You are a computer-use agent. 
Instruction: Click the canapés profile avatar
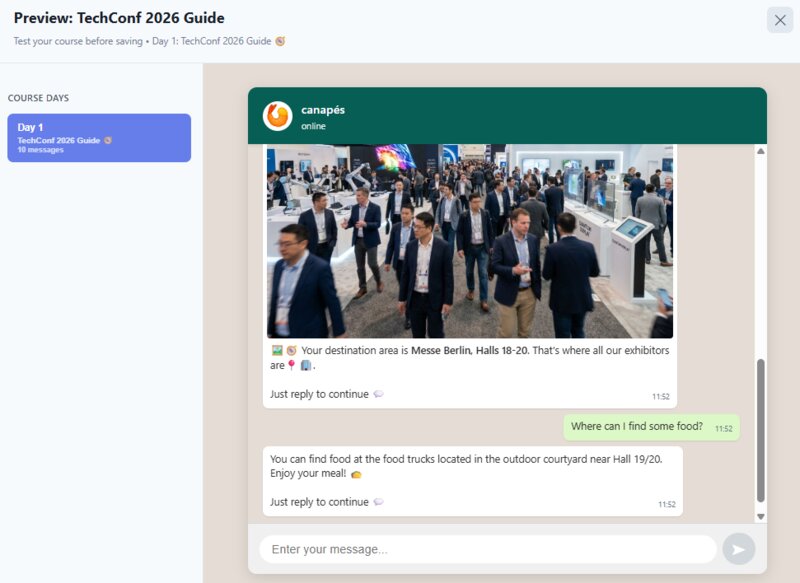pyautogui.click(x=277, y=116)
